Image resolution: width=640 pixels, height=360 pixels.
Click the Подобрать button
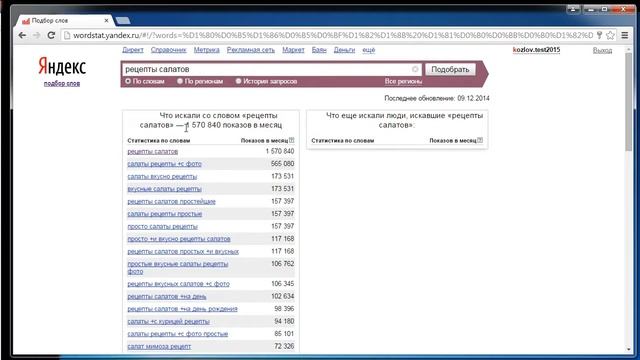[450, 69]
